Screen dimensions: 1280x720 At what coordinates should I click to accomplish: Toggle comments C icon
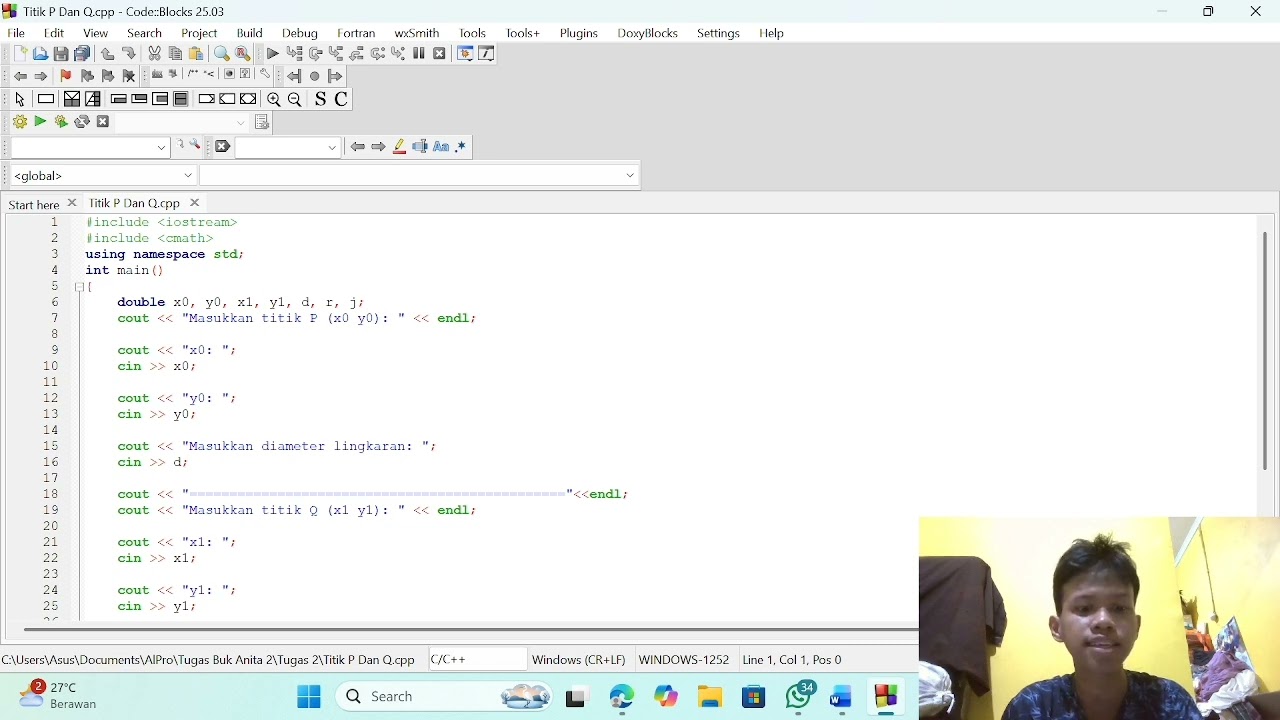coord(342,100)
